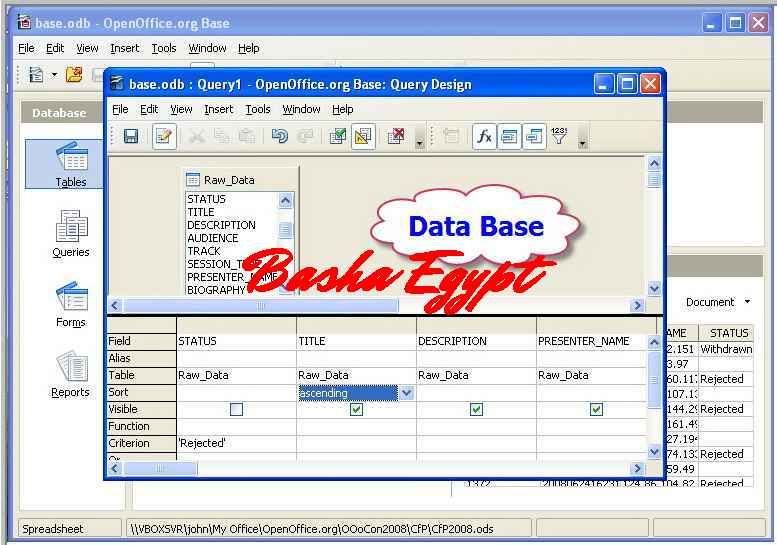This screenshot has height=545, width=777.
Task: Click the Criterion cell containing 'Rejected'
Action: (237, 443)
